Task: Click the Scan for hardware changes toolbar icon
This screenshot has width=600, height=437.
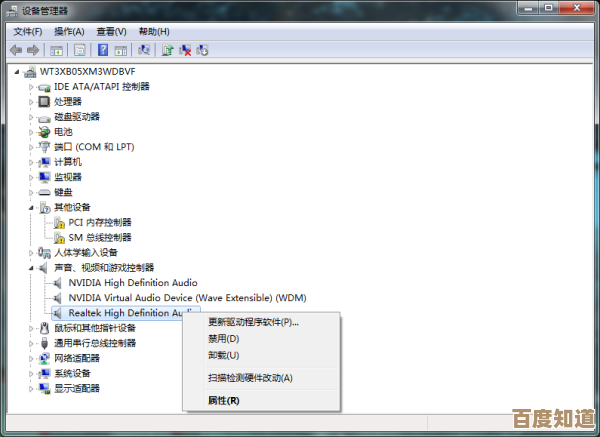Action: click(x=146, y=50)
